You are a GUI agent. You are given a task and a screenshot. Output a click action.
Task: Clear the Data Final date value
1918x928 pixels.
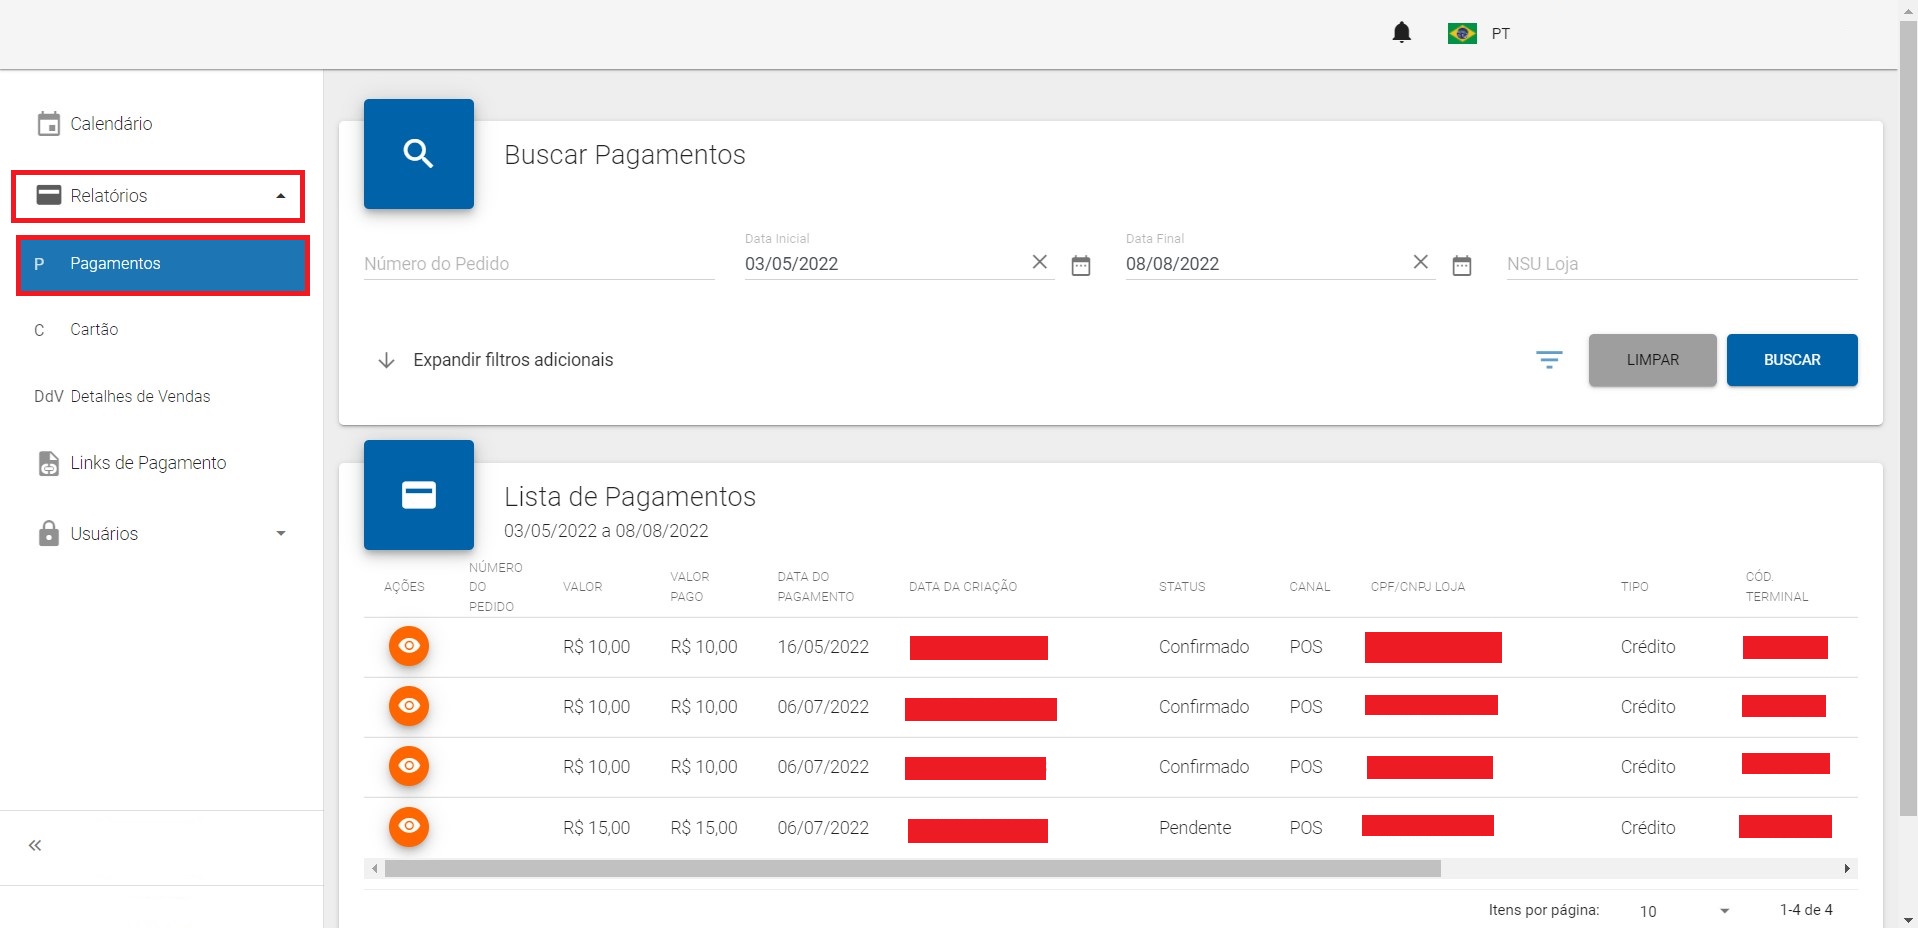click(x=1420, y=262)
